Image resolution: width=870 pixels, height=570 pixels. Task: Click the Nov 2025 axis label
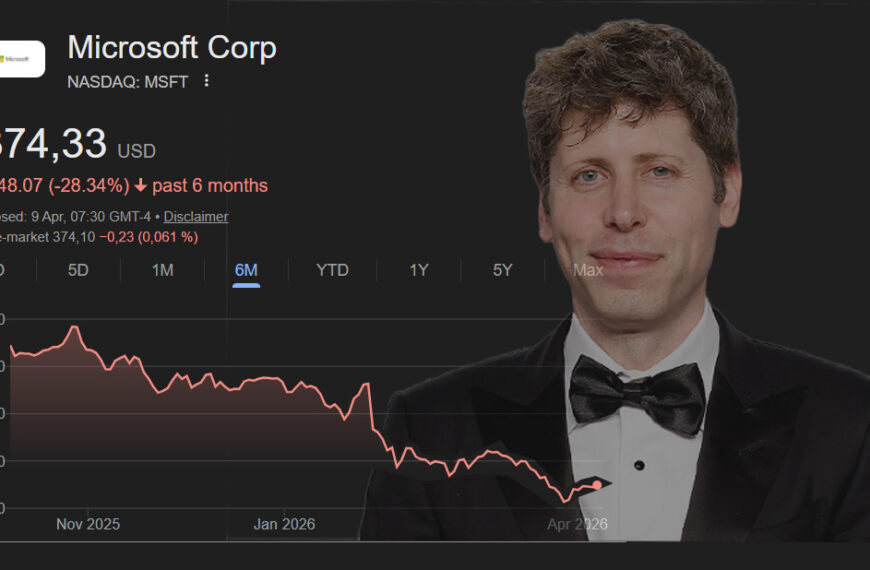pos(88,524)
